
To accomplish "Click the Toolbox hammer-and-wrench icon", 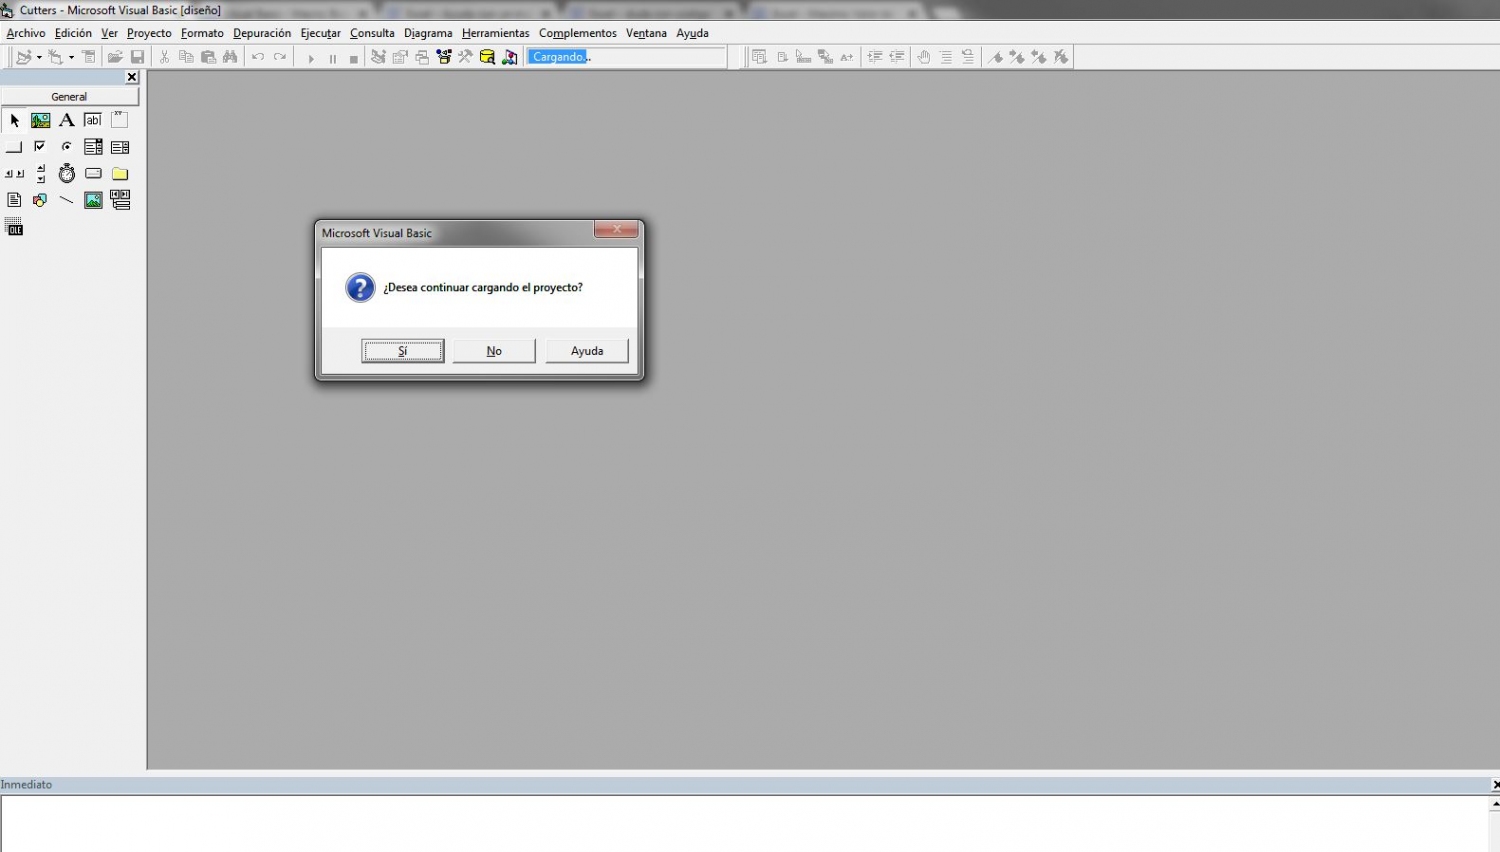I will click(465, 57).
